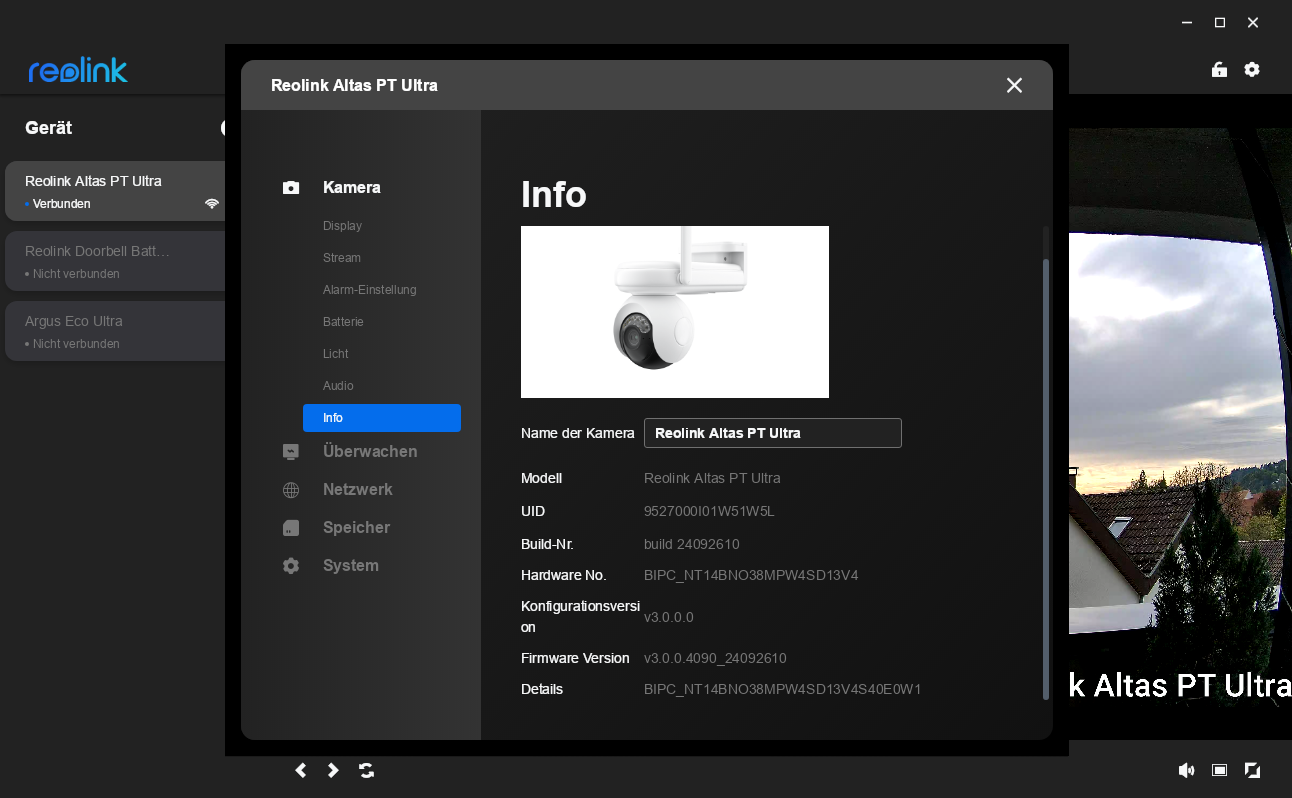
Task: Click the screen layout icon
Action: (1219, 770)
